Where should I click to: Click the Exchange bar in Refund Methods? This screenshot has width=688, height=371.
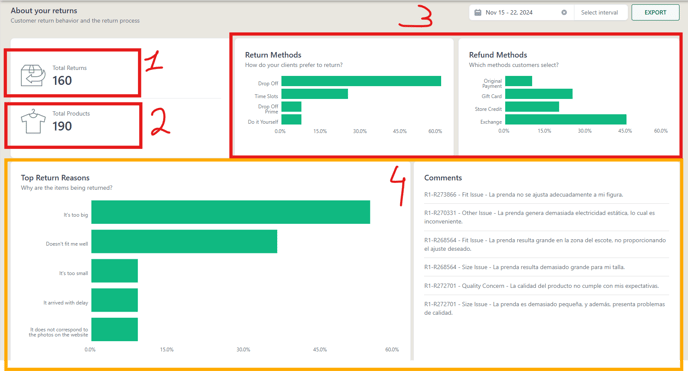(x=566, y=119)
